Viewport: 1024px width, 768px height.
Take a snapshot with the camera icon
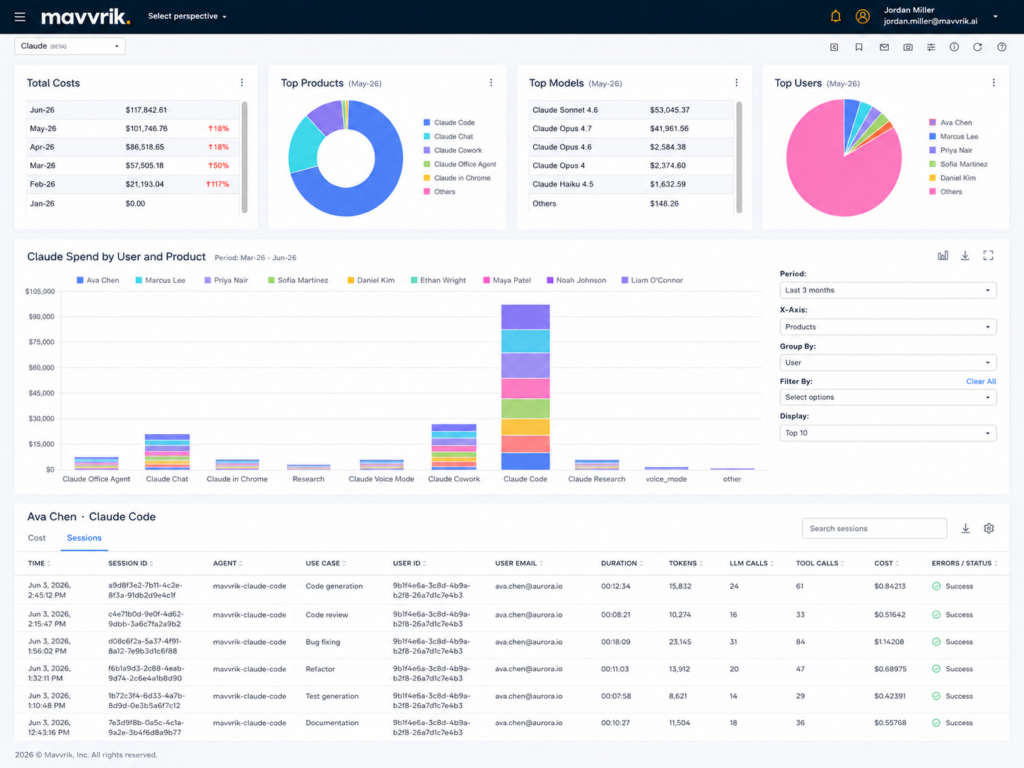click(x=908, y=47)
